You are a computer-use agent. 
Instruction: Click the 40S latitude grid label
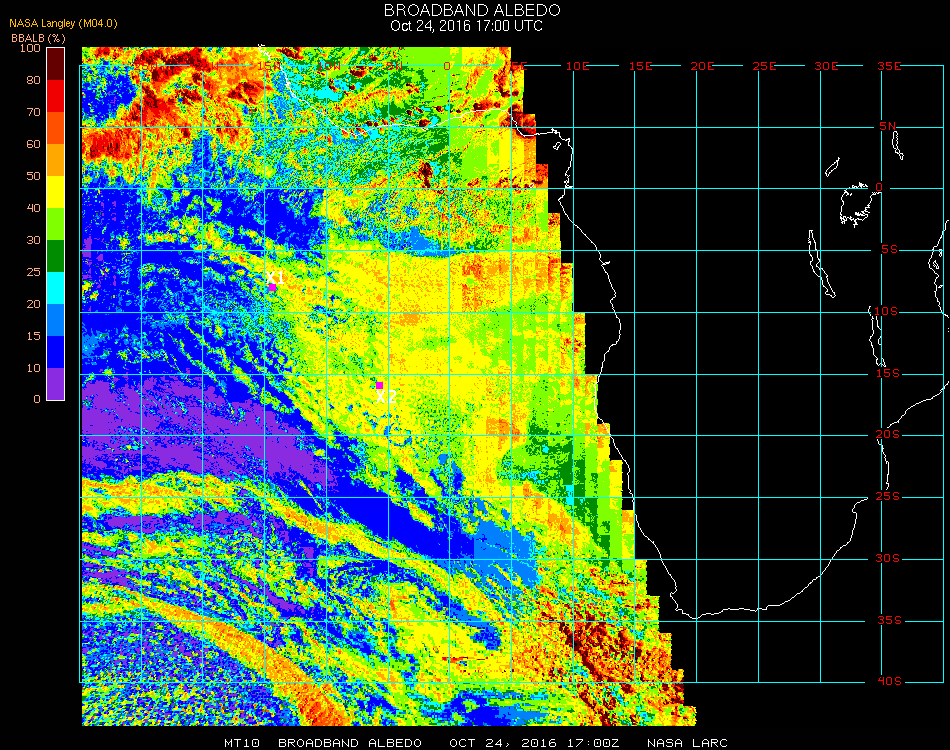pos(889,682)
